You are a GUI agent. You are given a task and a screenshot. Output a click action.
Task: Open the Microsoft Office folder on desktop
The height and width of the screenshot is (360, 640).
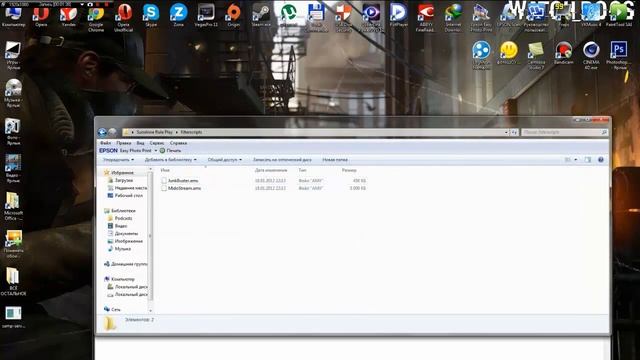pyautogui.click(x=13, y=206)
